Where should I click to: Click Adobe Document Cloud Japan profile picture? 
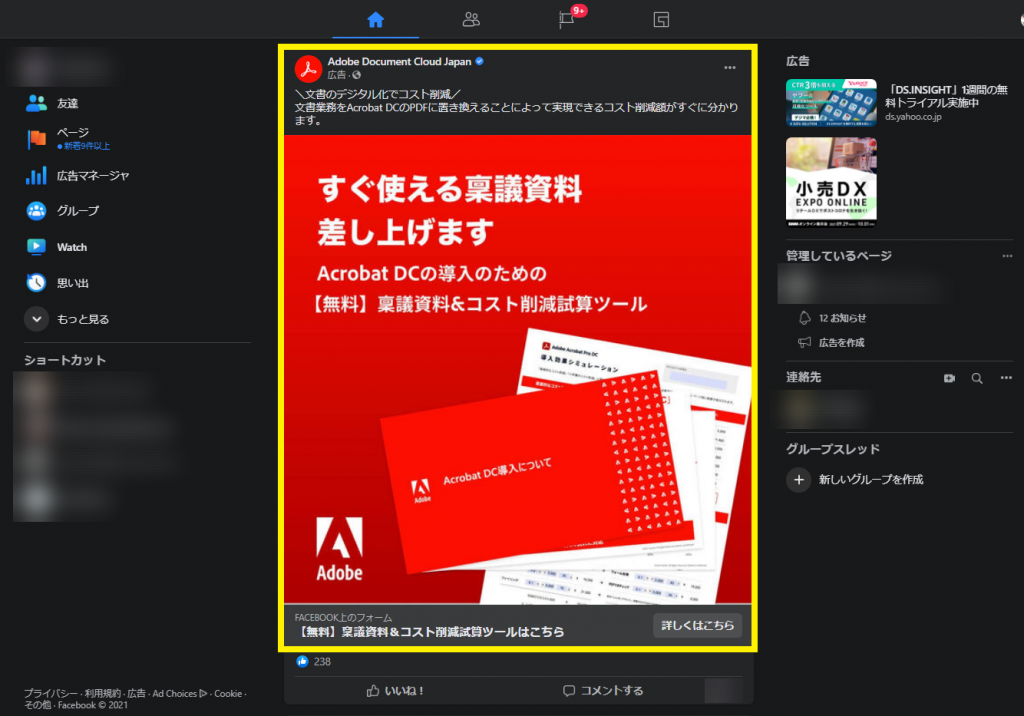(308, 69)
